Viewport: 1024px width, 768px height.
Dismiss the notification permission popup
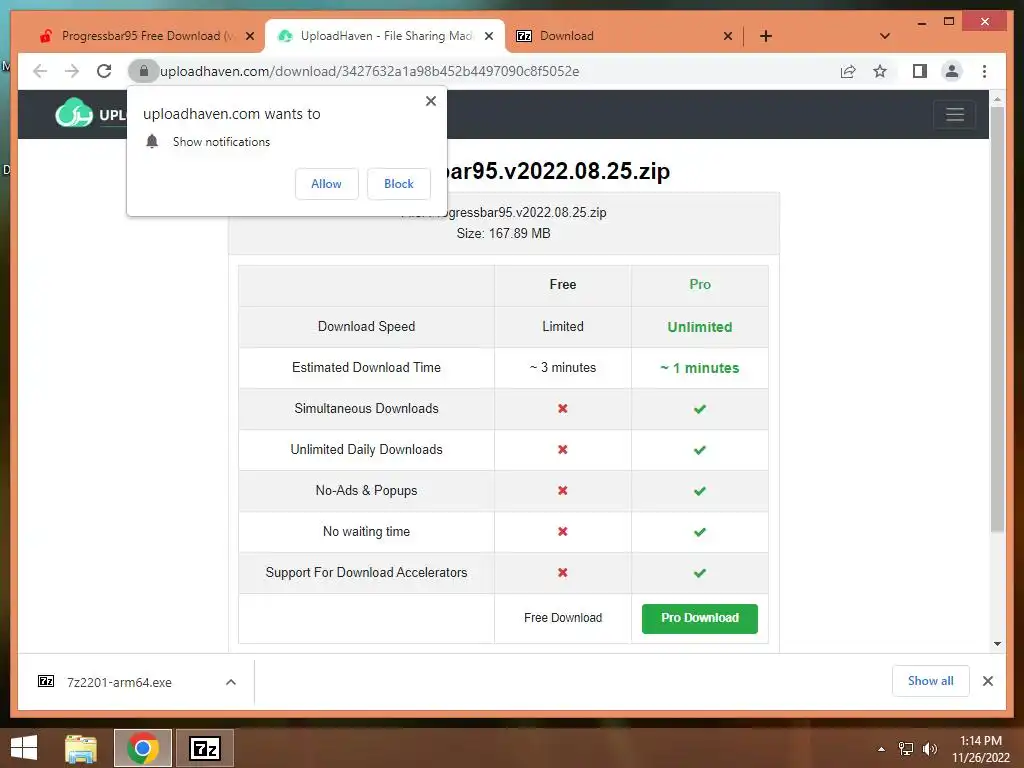[x=430, y=101]
